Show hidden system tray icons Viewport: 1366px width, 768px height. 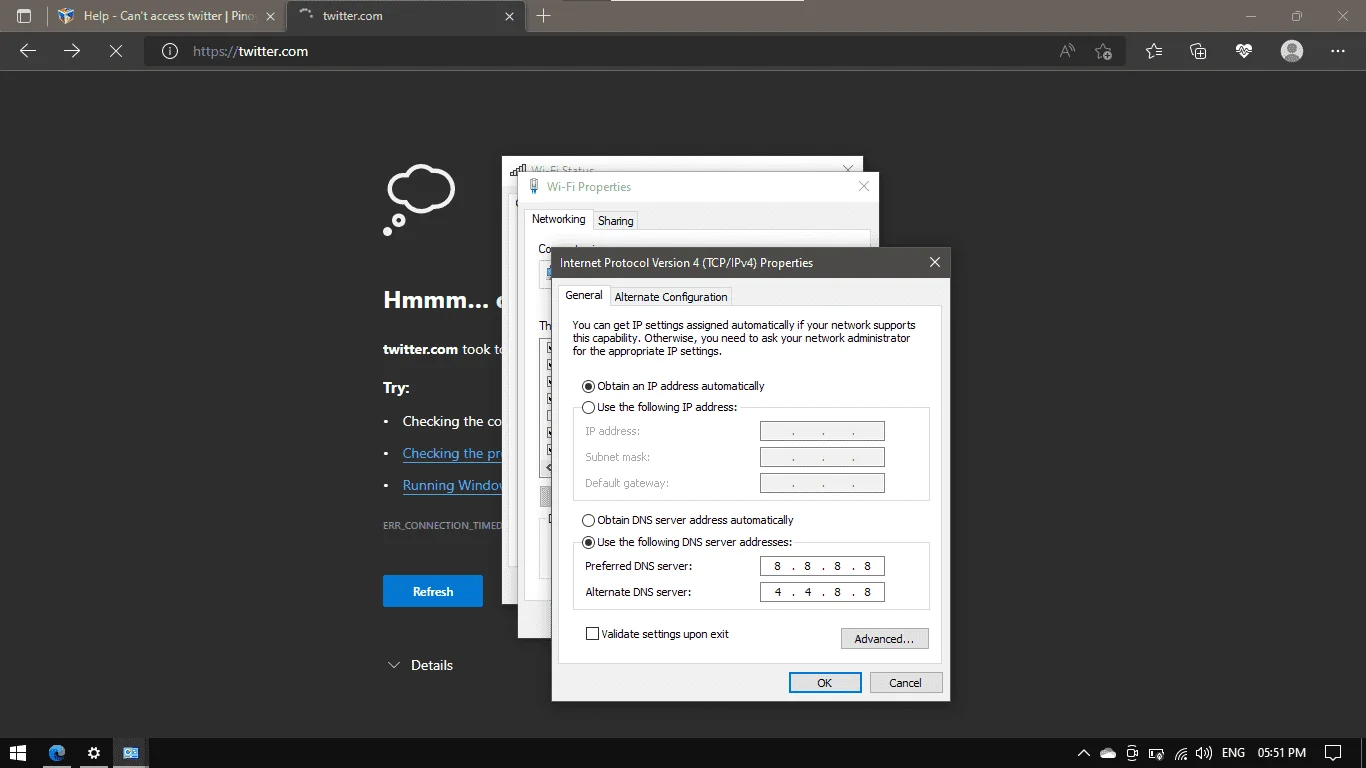pos(1083,753)
